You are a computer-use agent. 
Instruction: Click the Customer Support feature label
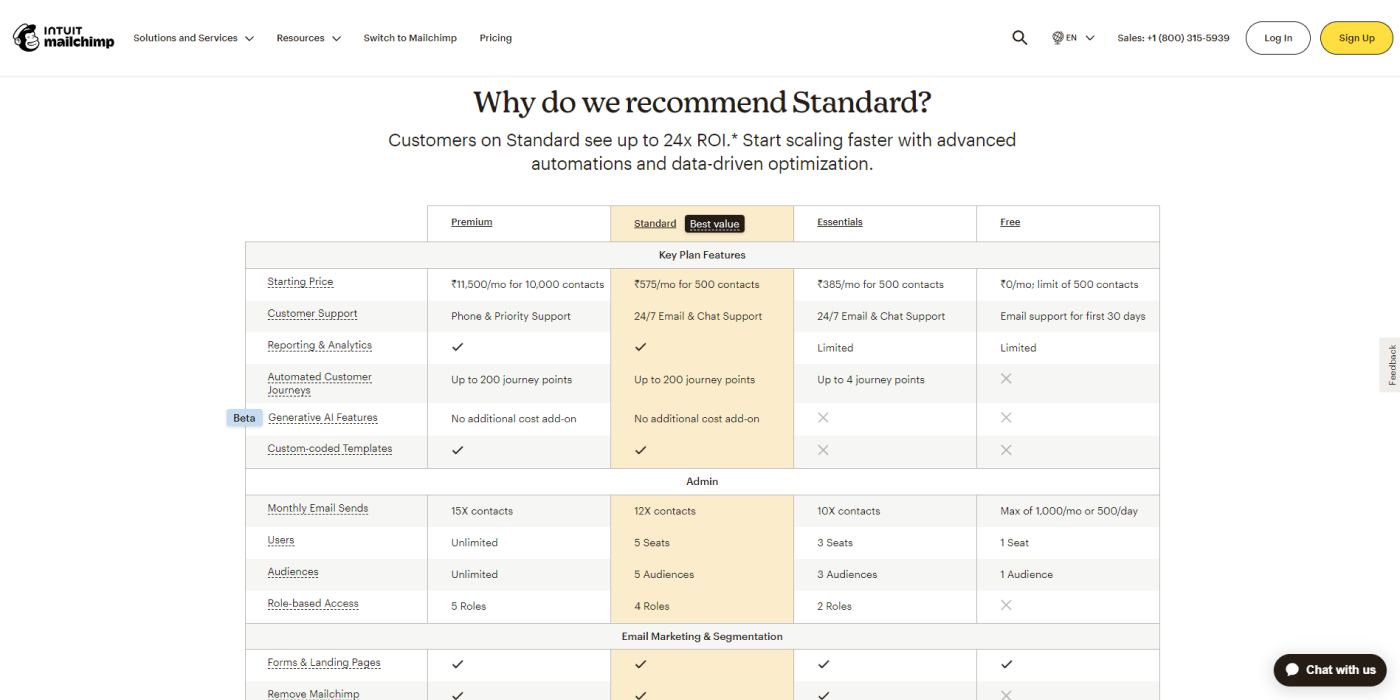click(x=312, y=314)
